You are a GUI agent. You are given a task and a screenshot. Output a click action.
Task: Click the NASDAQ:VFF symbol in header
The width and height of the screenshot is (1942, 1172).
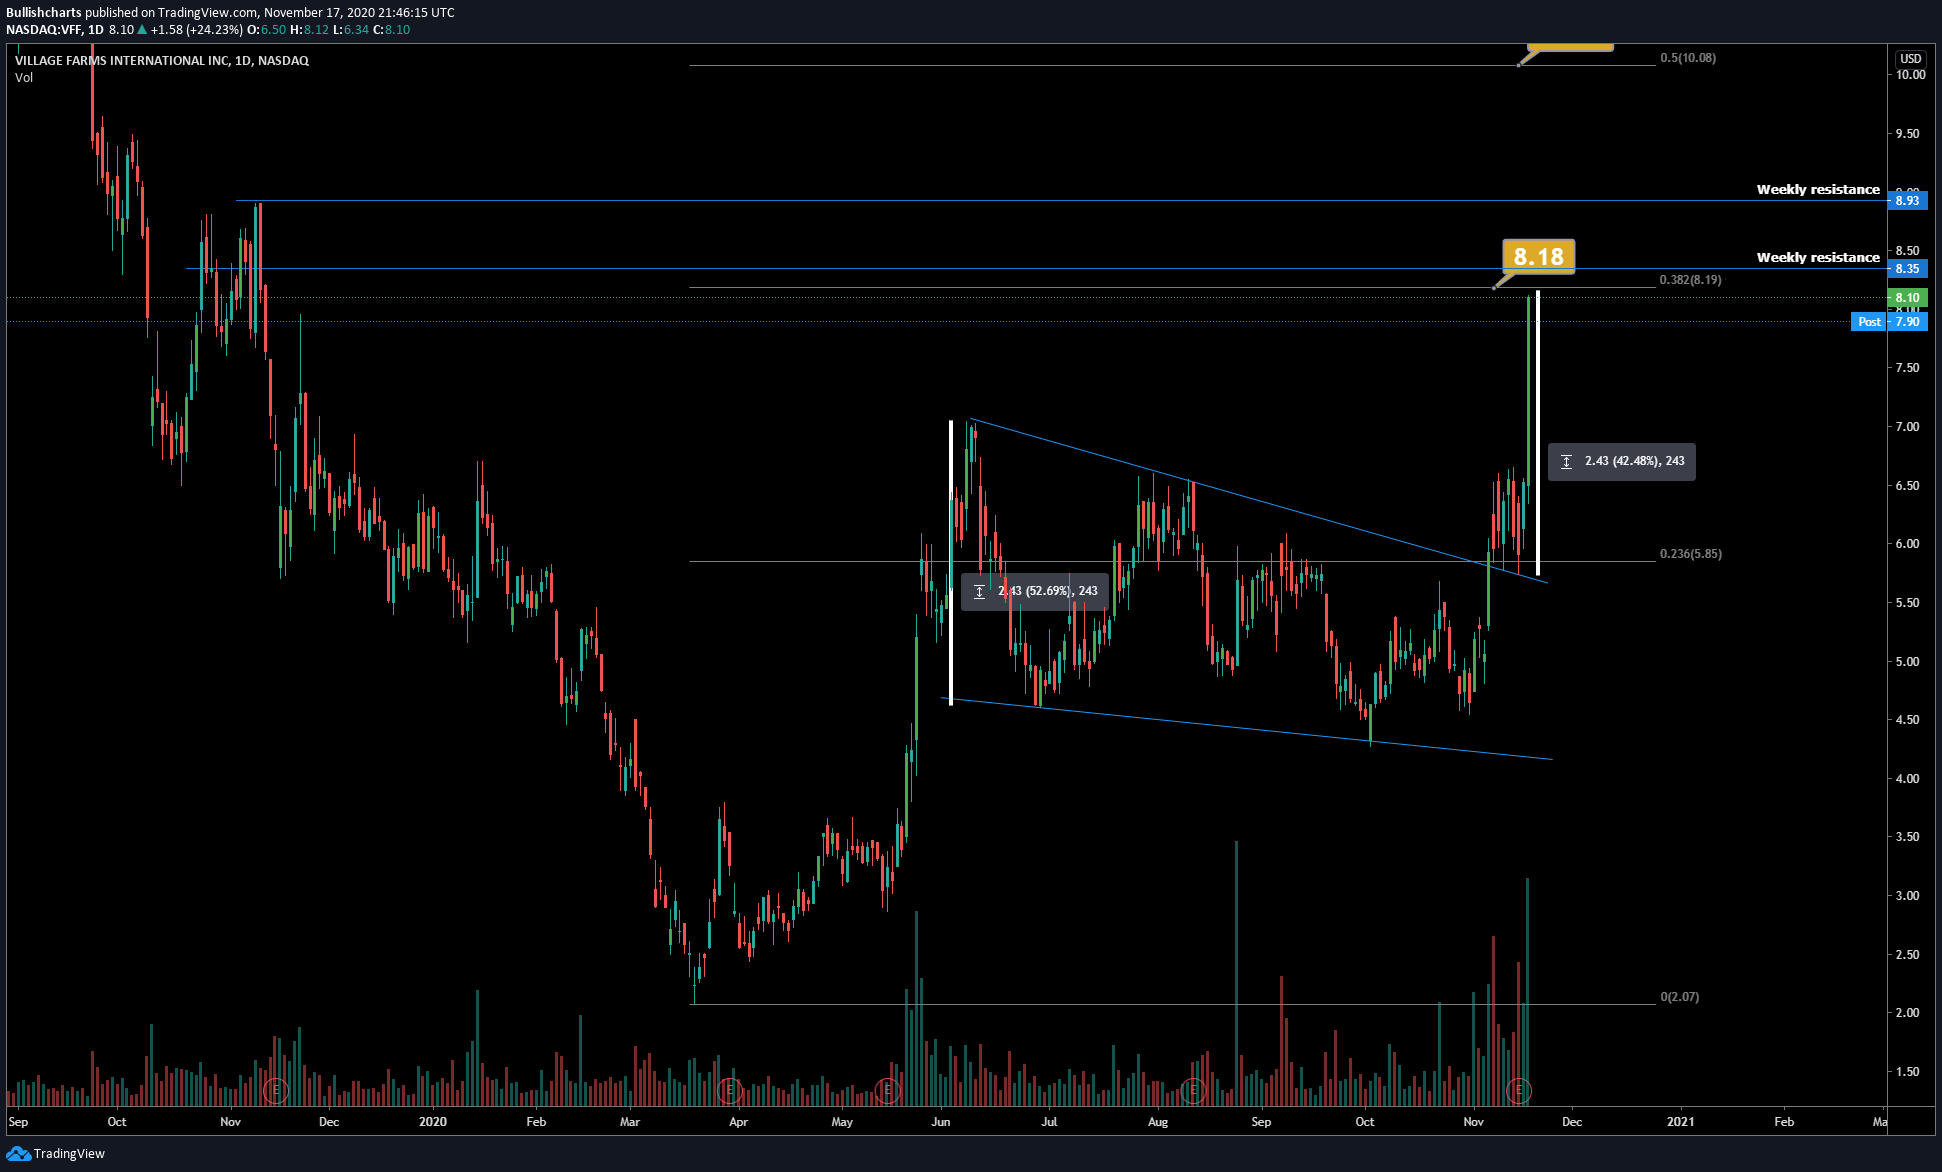44,30
